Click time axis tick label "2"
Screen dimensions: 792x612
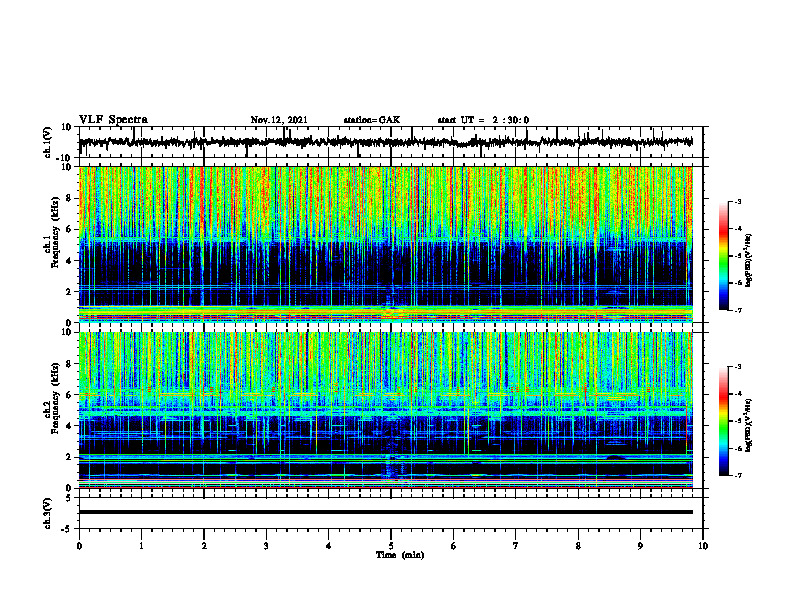tap(204, 546)
